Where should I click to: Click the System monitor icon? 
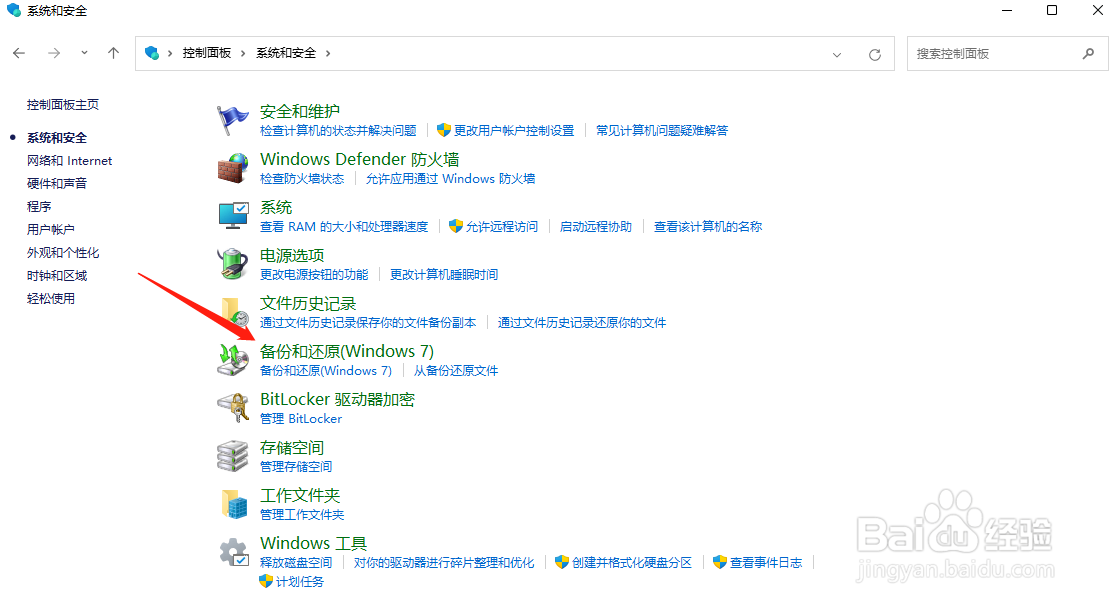pyautogui.click(x=233, y=215)
